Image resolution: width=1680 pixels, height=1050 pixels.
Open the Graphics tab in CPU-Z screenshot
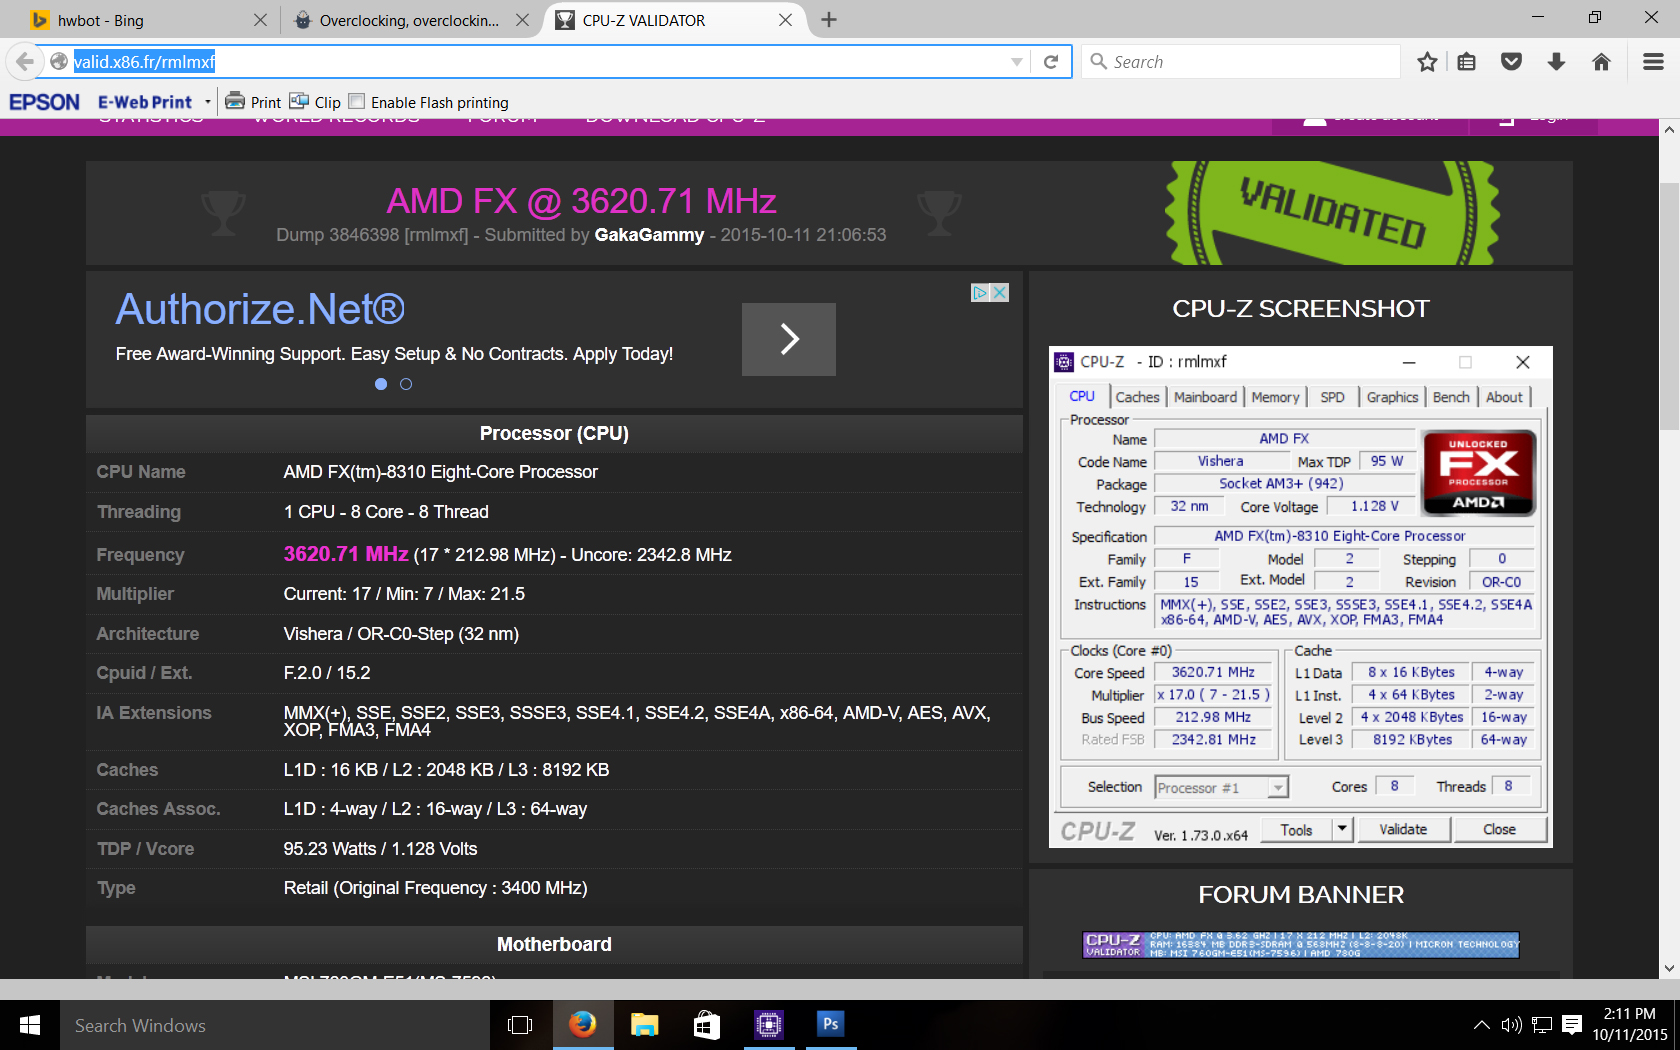pyautogui.click(x=1392, y=397)
